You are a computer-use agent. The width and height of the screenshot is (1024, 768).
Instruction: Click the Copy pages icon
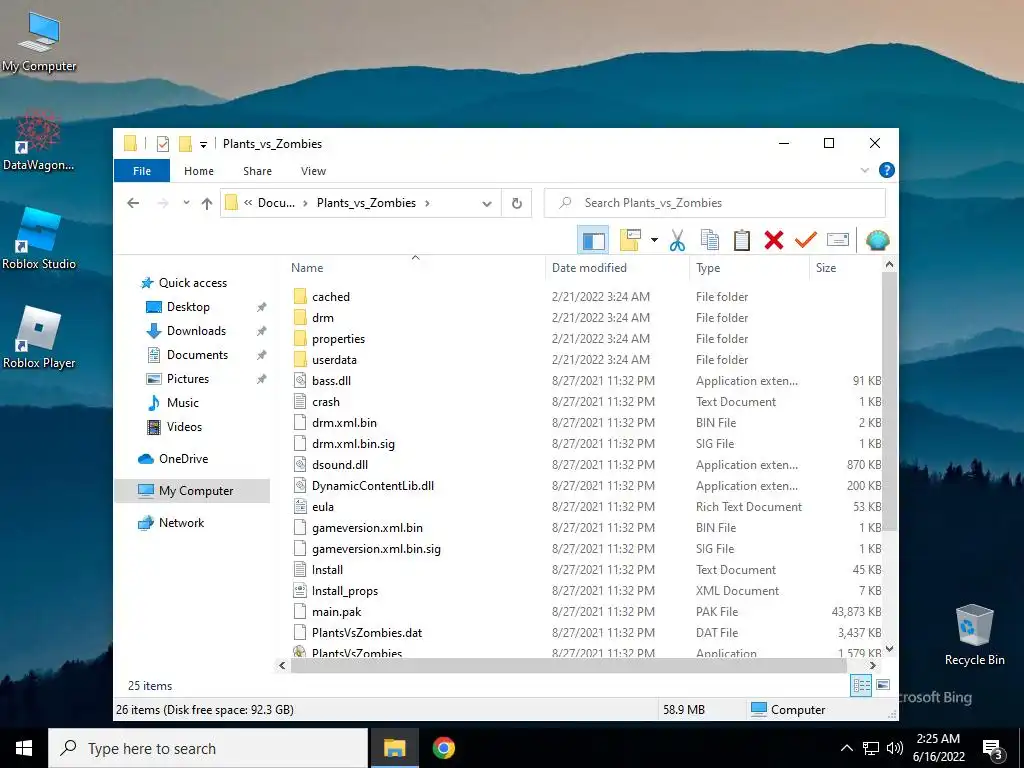(709, 240)
